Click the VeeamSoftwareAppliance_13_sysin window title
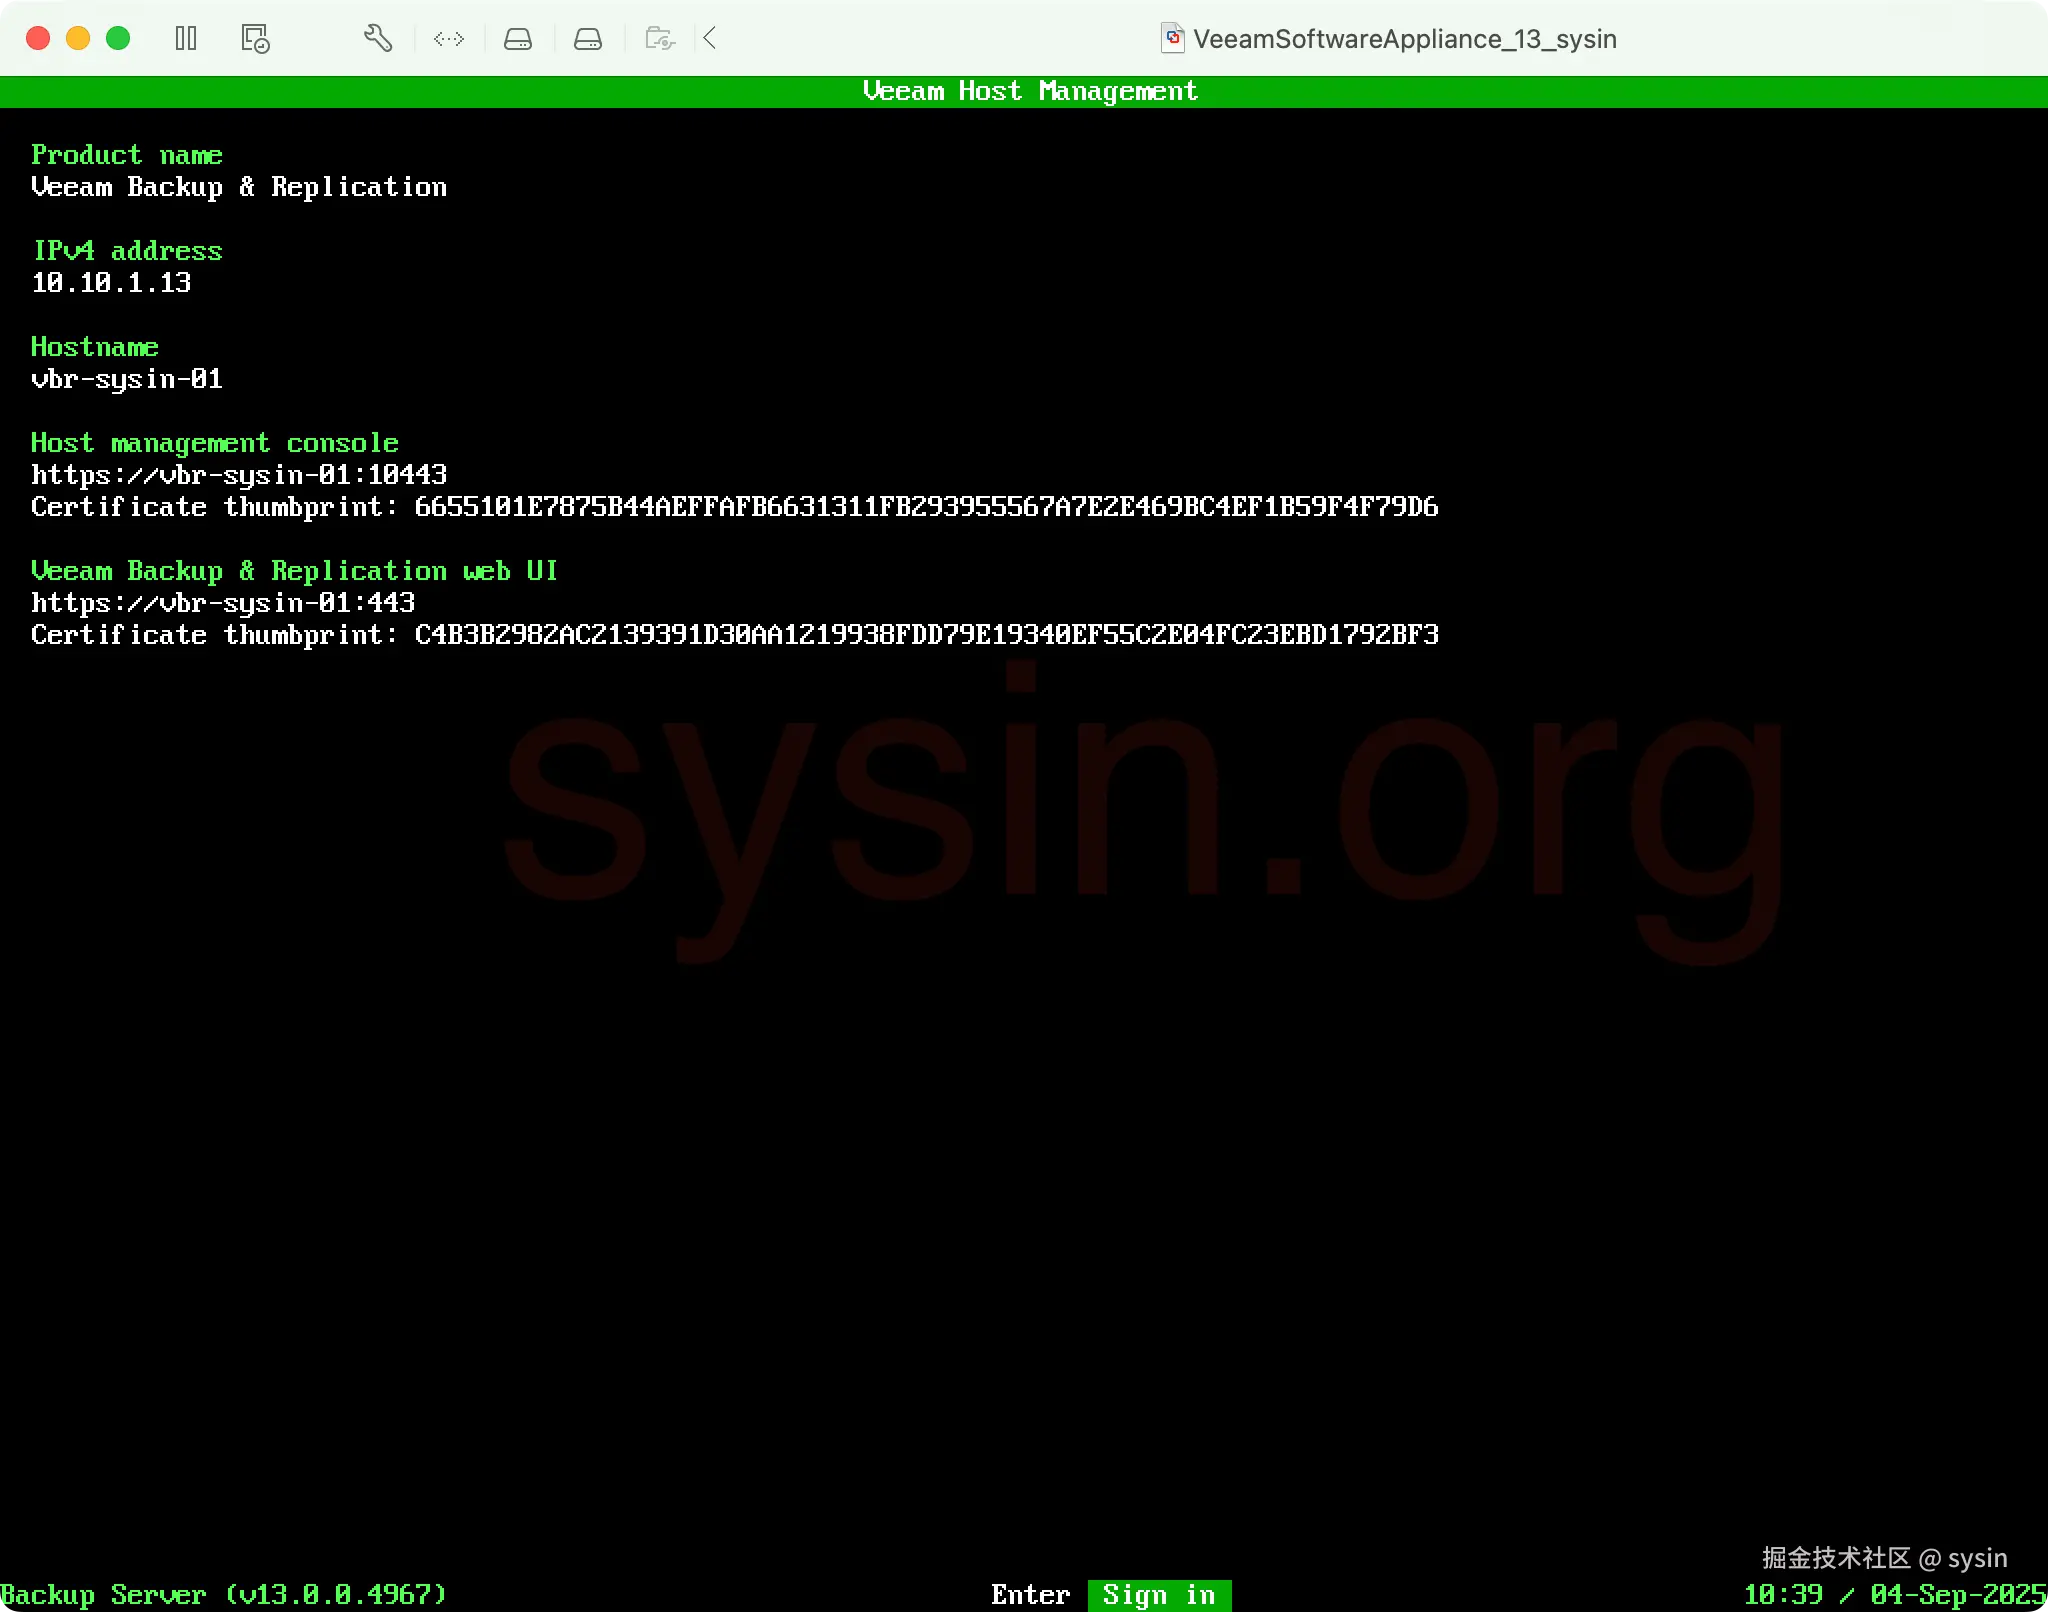This screenshot has height=1612, width=2048. [x=1404, y=39]
